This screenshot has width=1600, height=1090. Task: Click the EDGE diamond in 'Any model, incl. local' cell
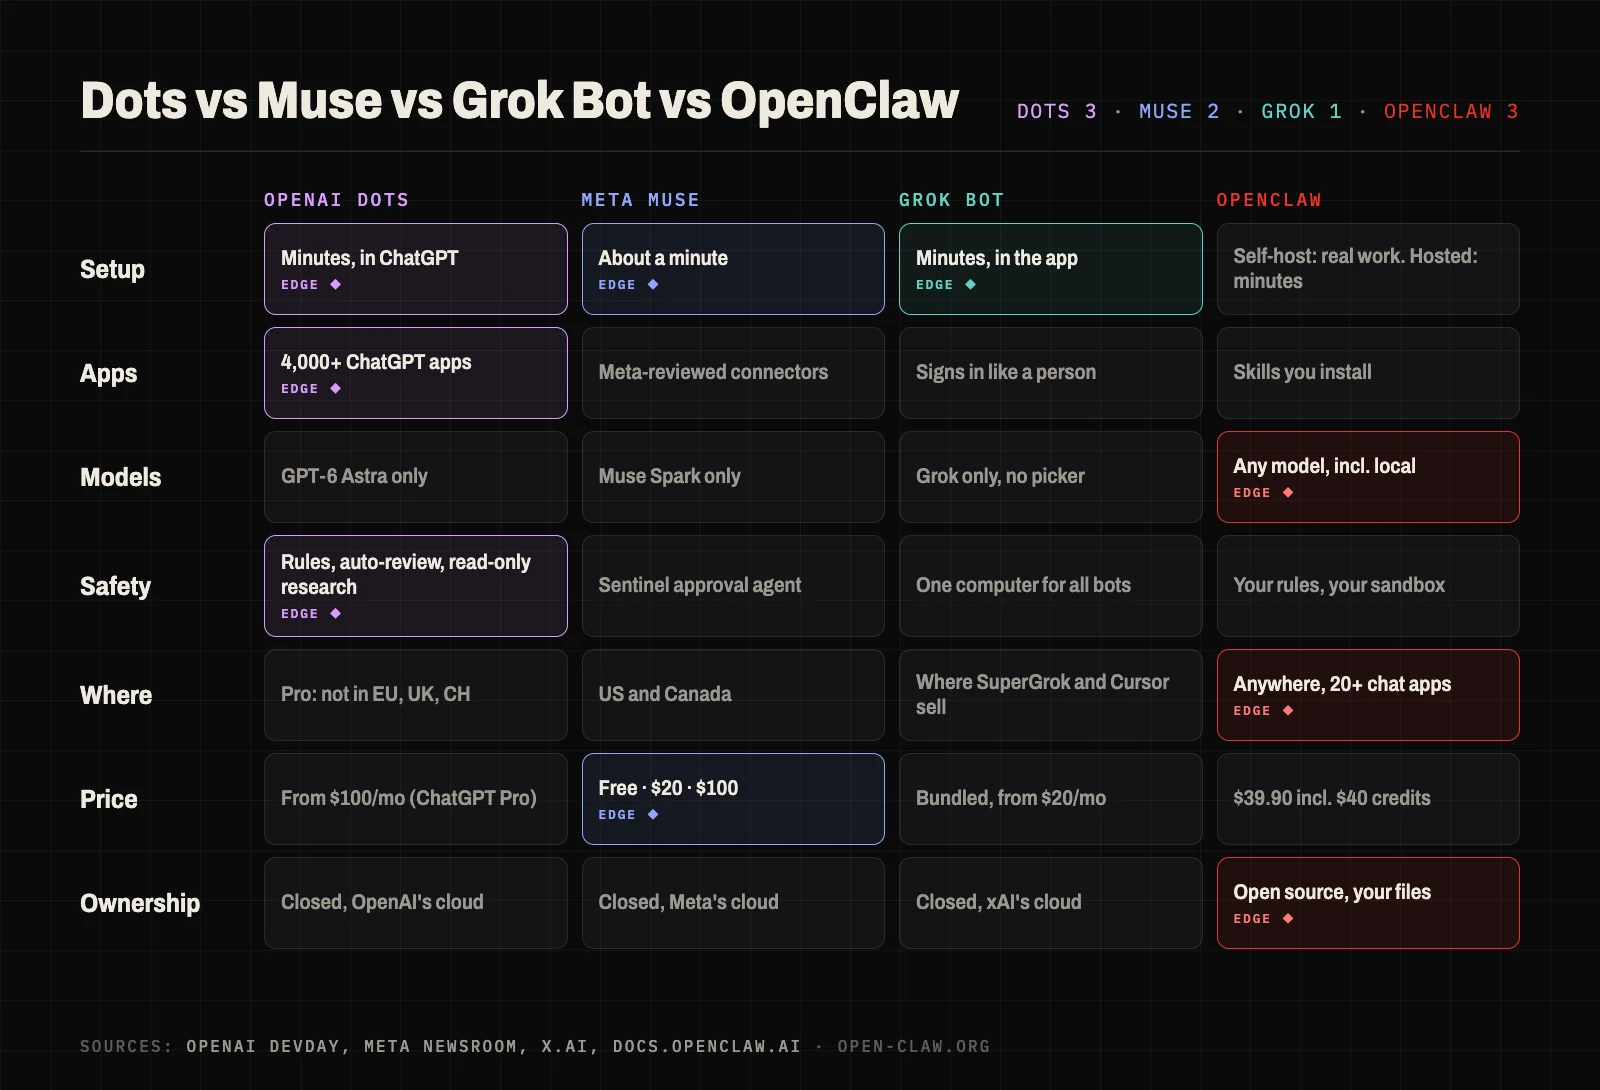pyautogui.click(x=1288, y=493)
